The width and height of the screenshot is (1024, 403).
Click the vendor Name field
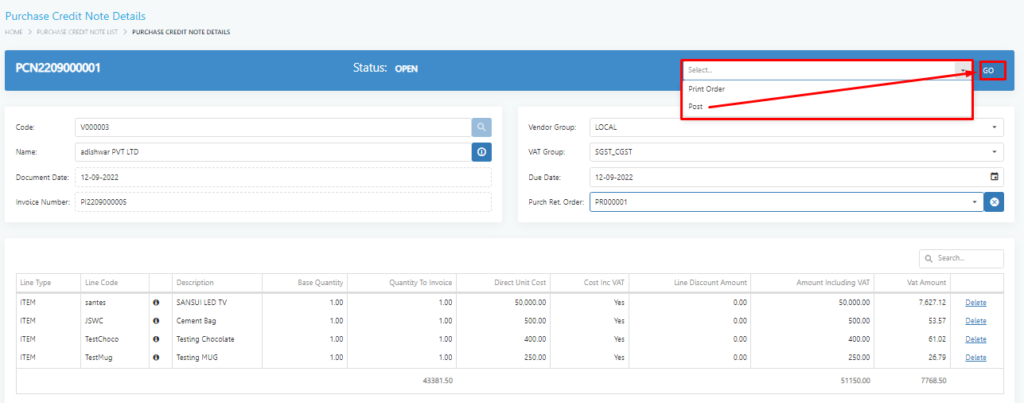(x=273, y=152)
